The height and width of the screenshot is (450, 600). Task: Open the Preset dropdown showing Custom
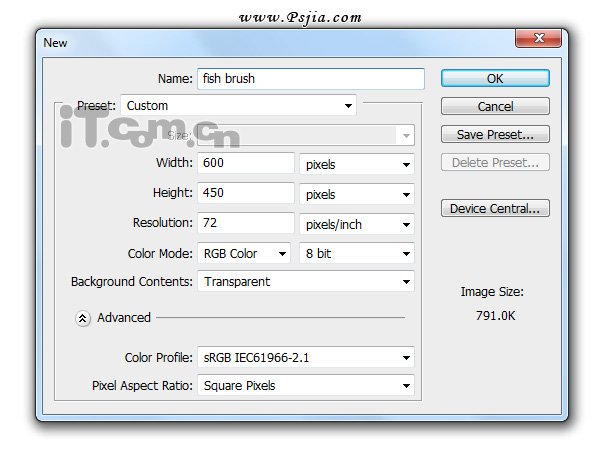point(239,106)
